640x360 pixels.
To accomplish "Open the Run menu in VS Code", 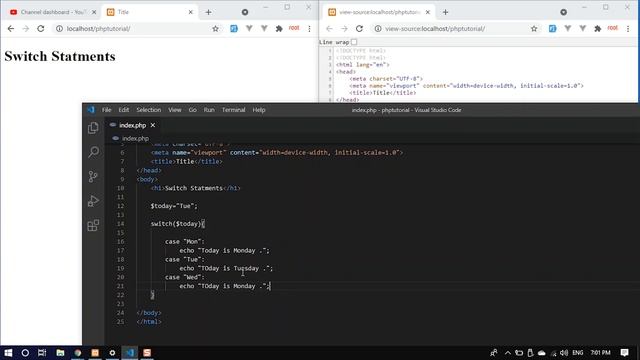I will tap(209, 110).
